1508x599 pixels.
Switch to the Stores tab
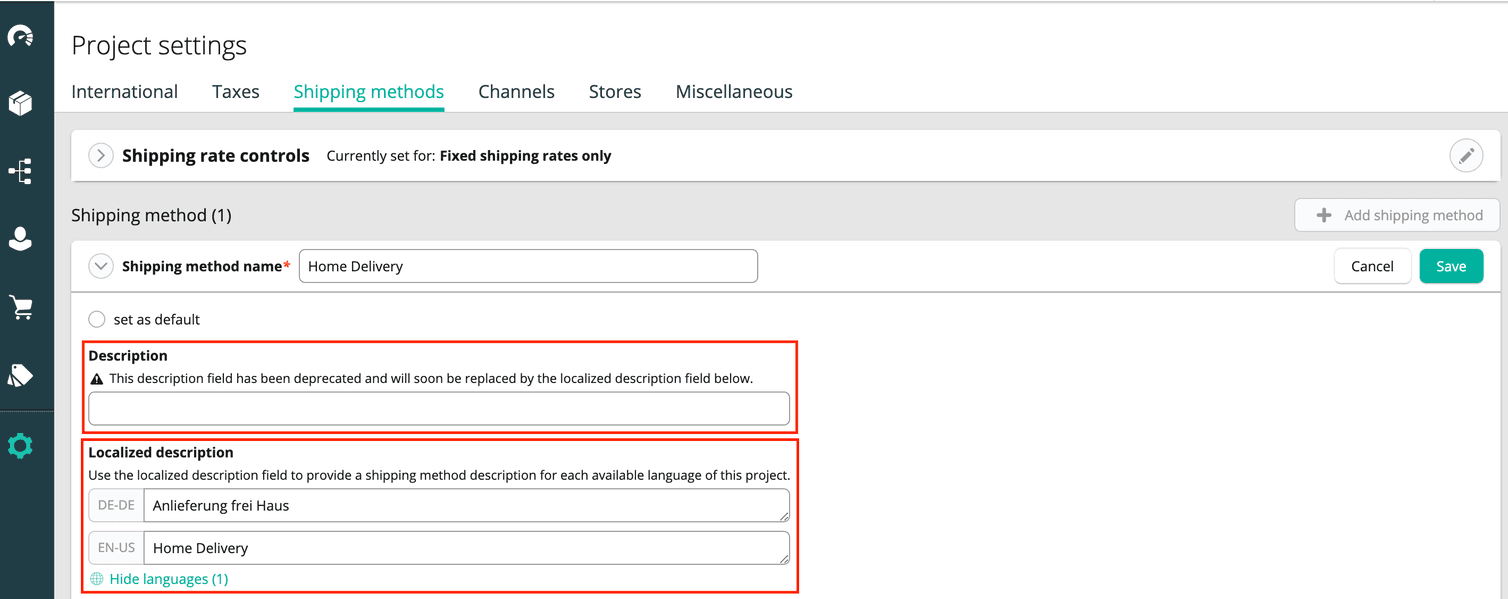614,91
